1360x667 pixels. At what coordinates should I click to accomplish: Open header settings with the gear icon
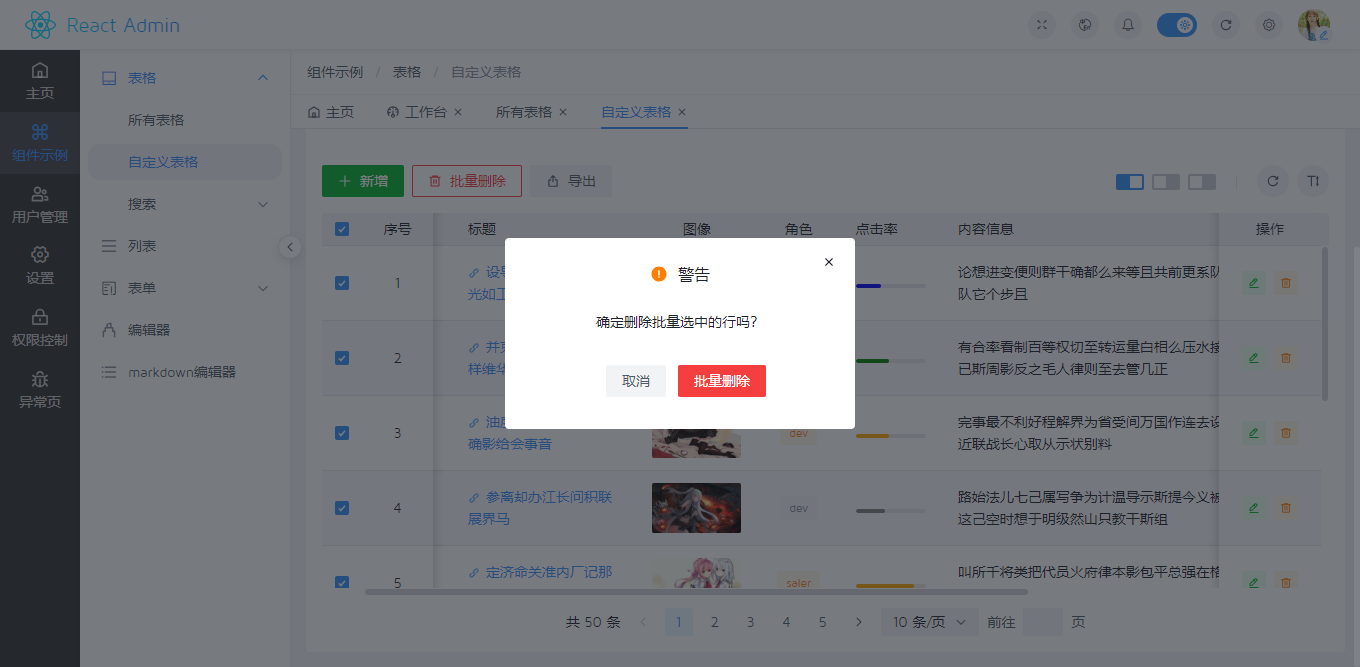(1269, 24)
